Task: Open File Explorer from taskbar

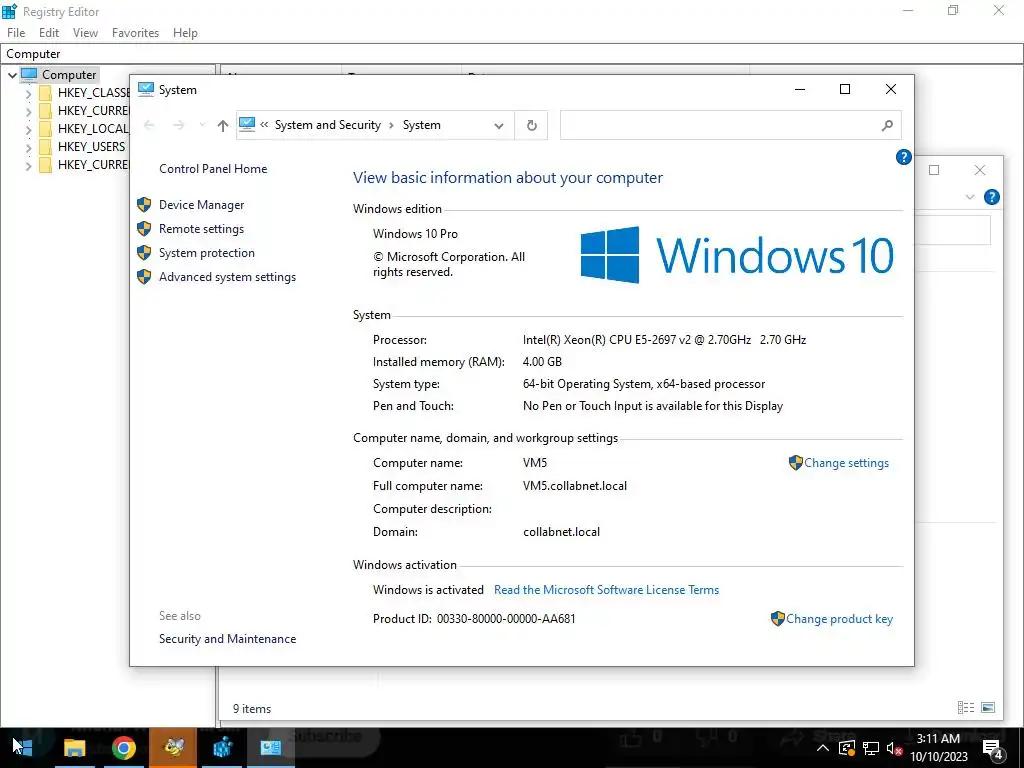Action: click(74, 747)
